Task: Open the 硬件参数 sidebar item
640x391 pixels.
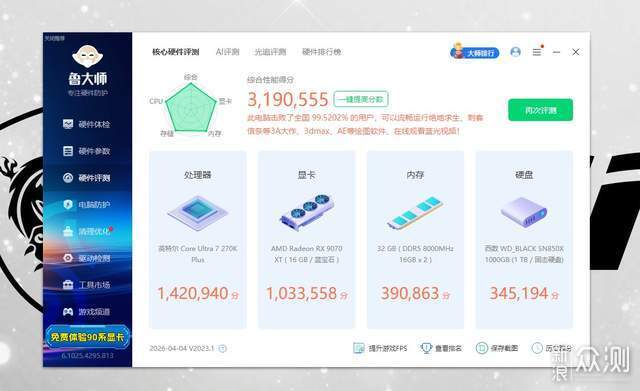Action: click(87, 151)
